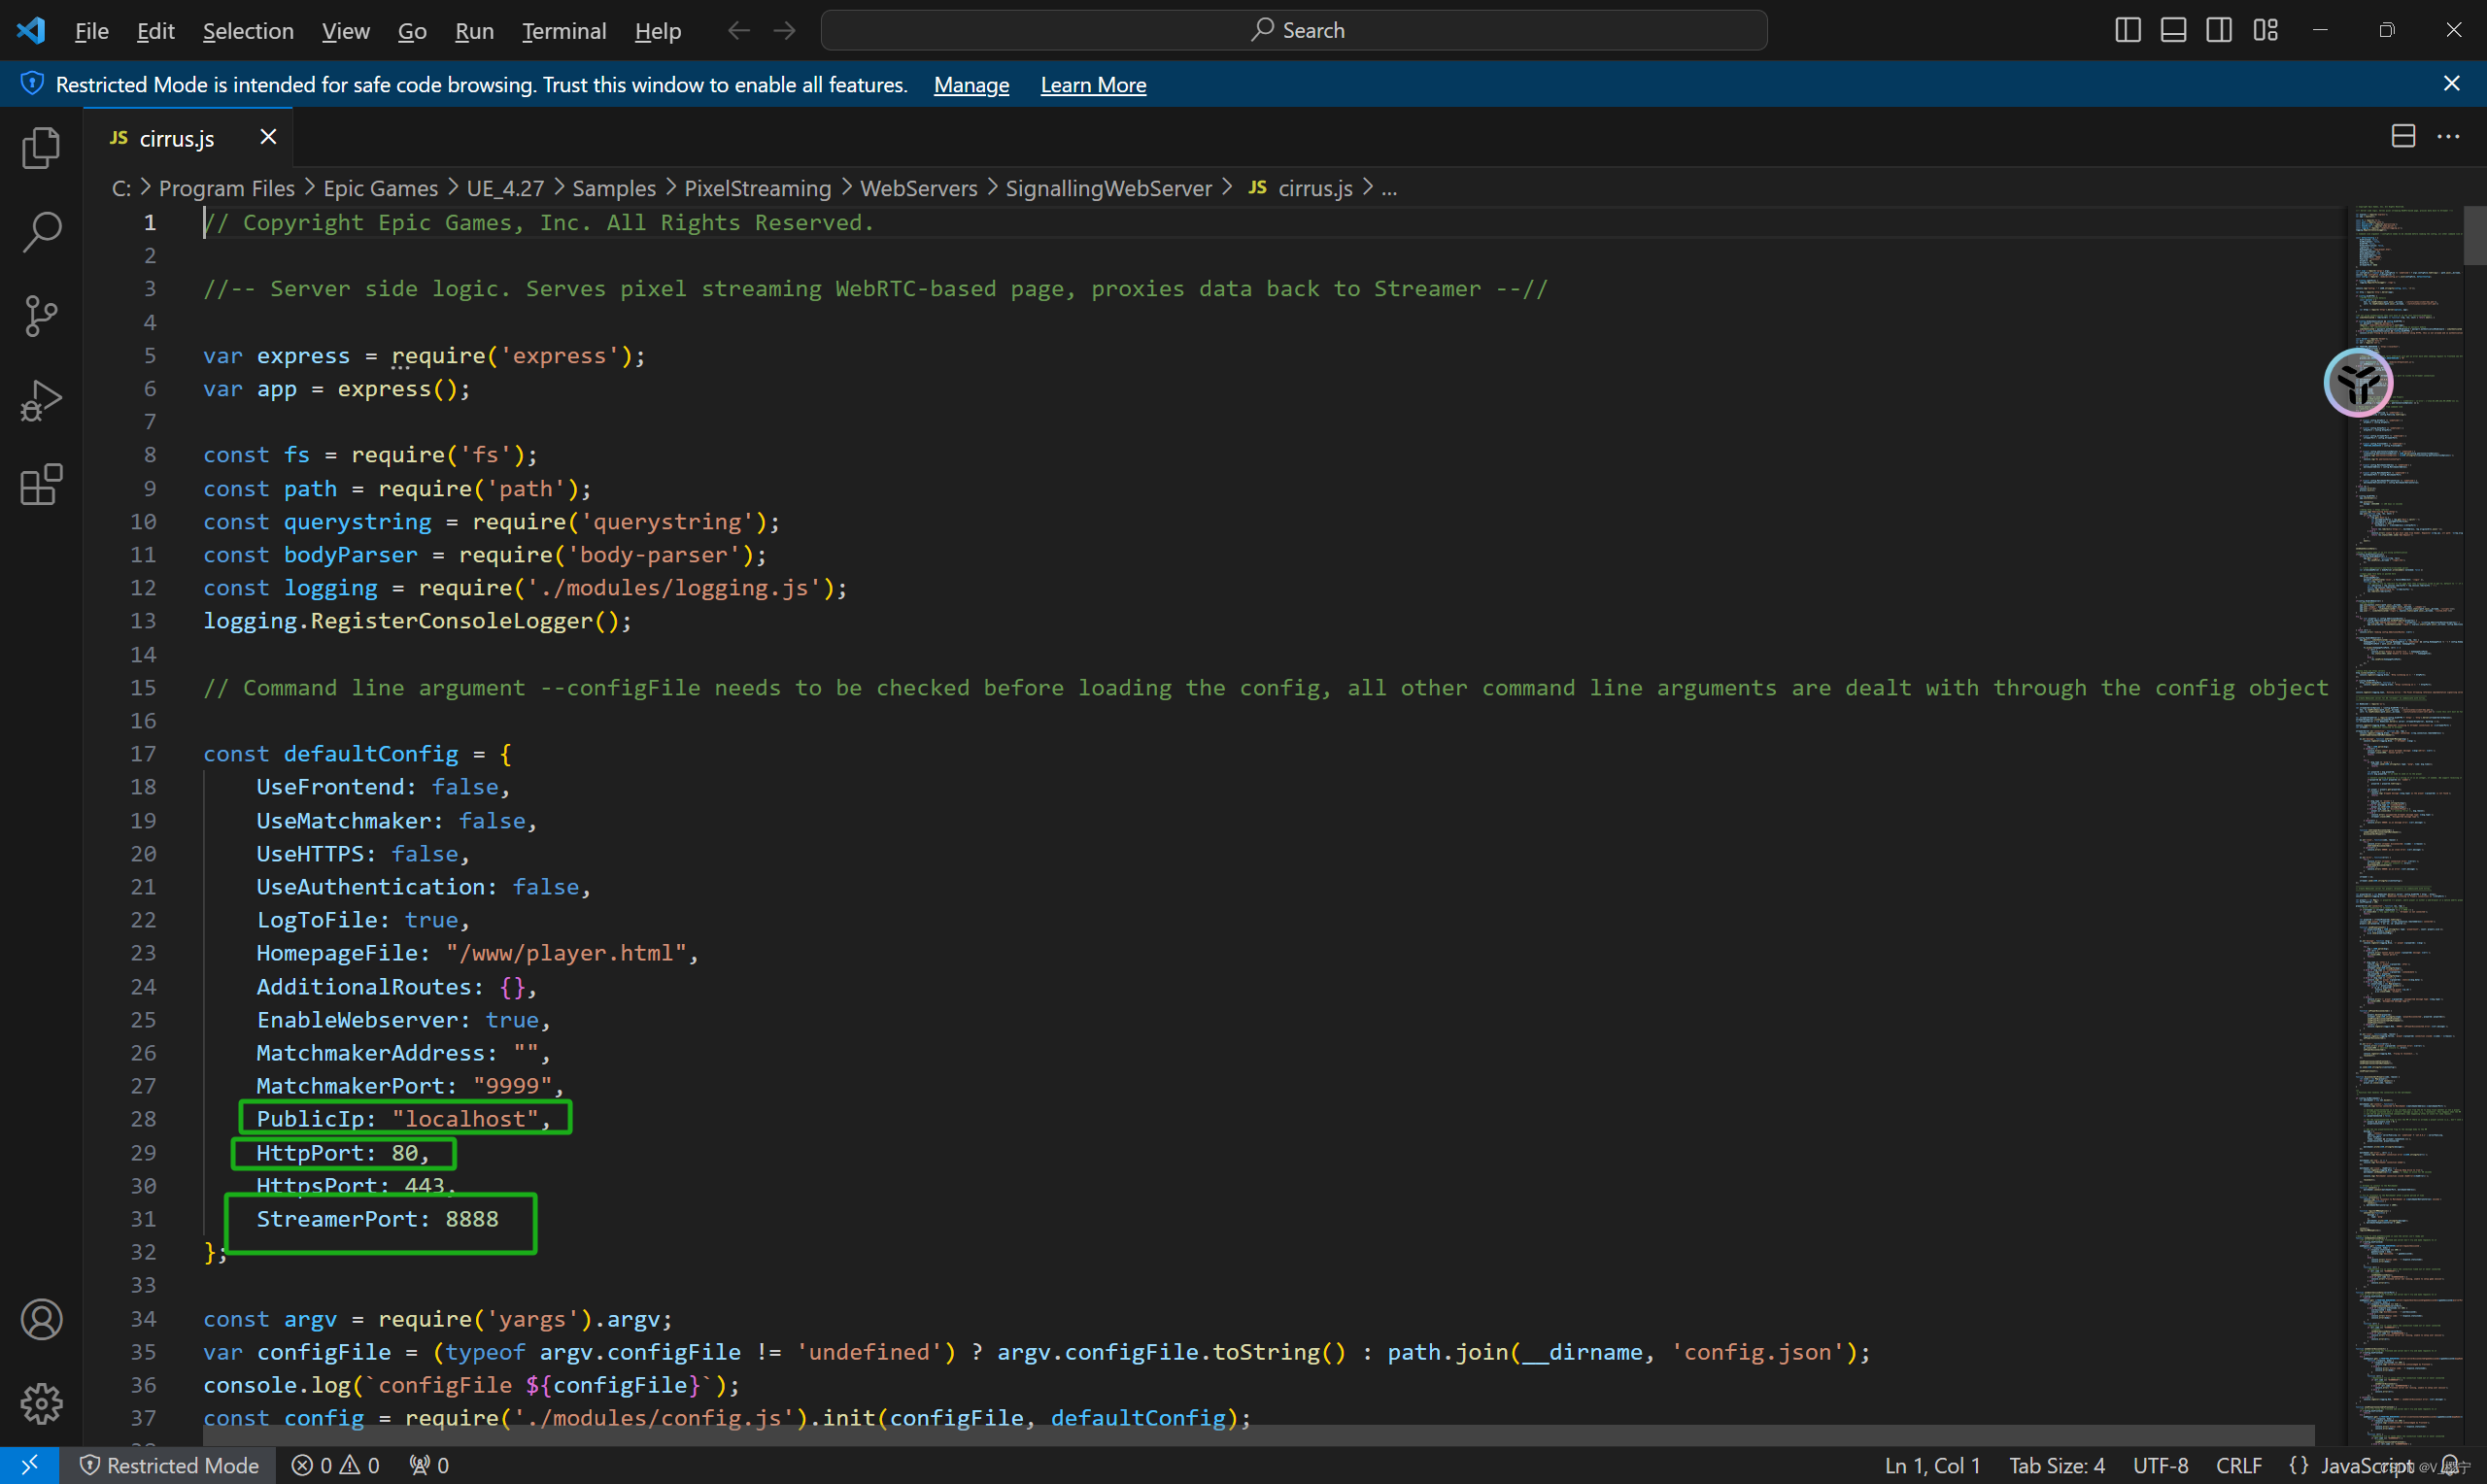Click the command center Search box
This screenshot has height=1484, width=2487.
coord(1294,30)
